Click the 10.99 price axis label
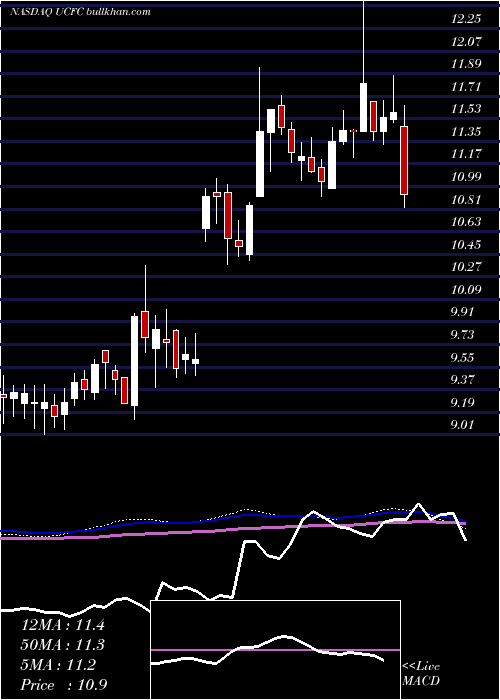 coord(466,176)
